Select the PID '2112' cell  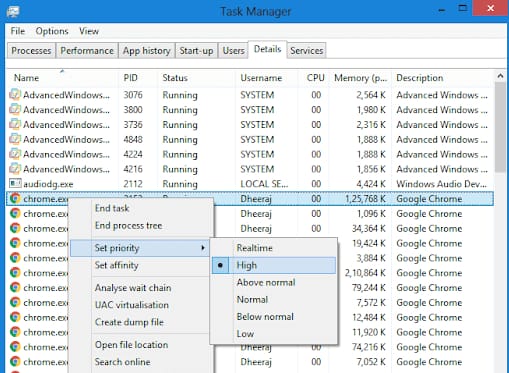pyautogui.click(x=133, y=184)
